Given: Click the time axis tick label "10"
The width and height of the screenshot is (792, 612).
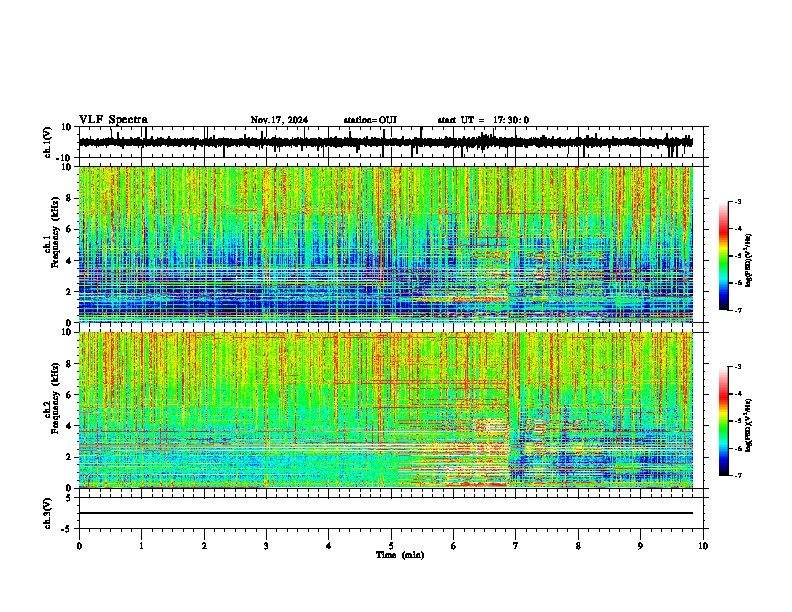Looking at the screenshot, I should 703,546.
